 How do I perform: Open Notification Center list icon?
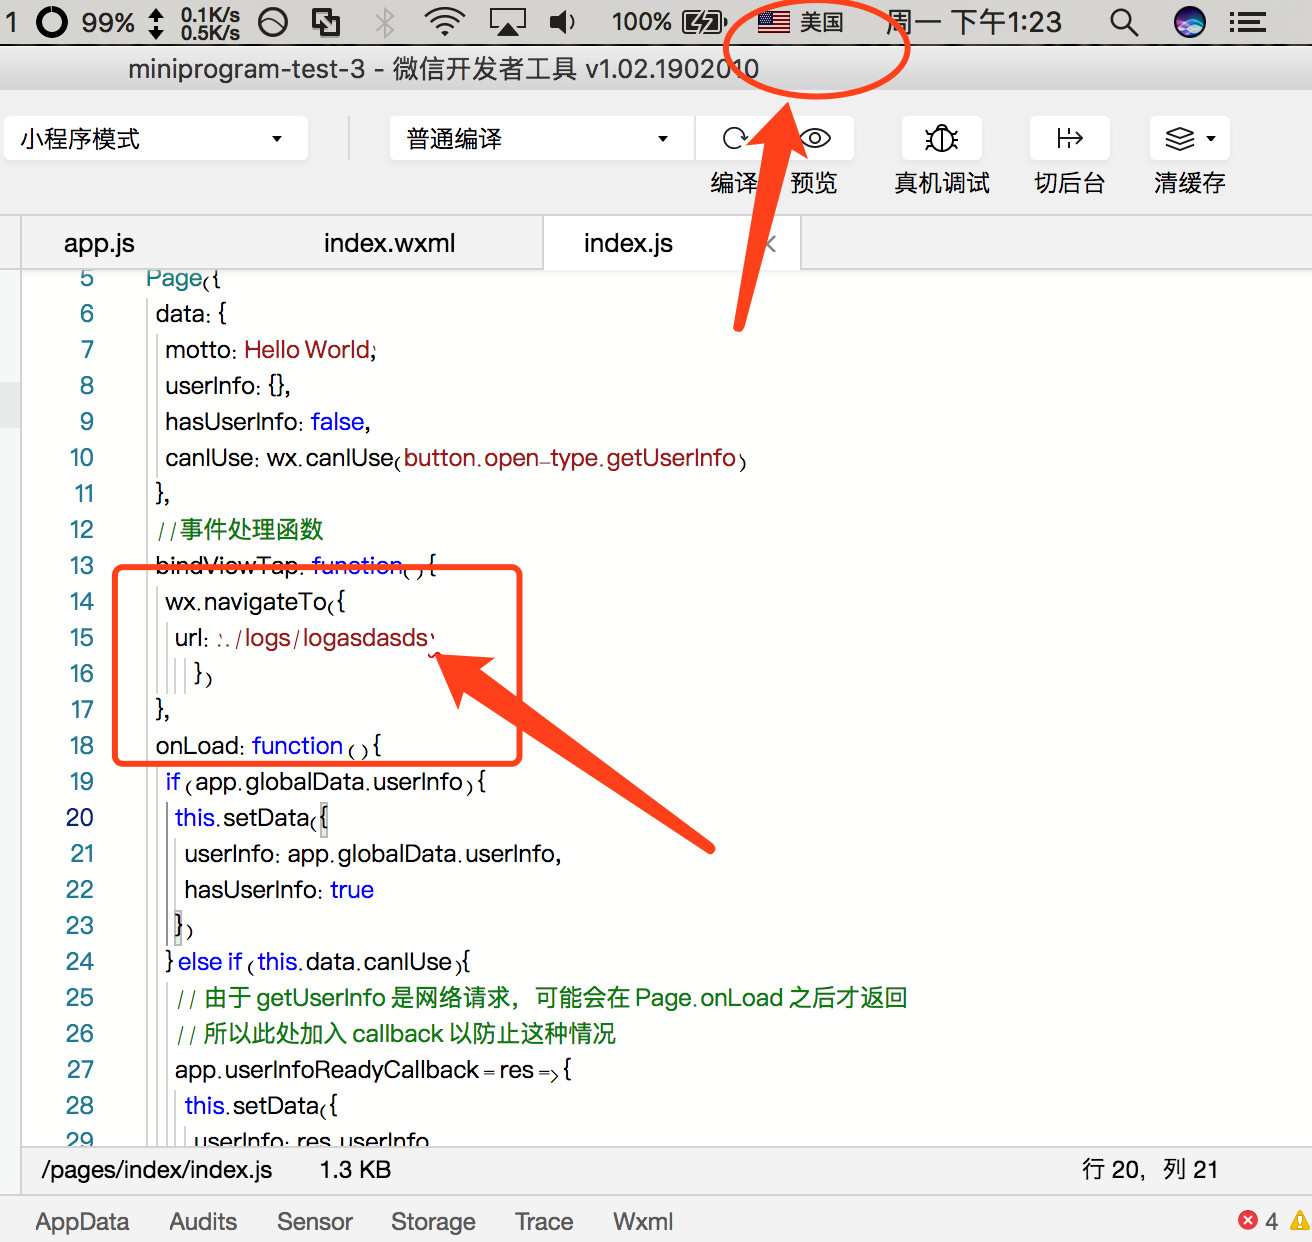1247,22
